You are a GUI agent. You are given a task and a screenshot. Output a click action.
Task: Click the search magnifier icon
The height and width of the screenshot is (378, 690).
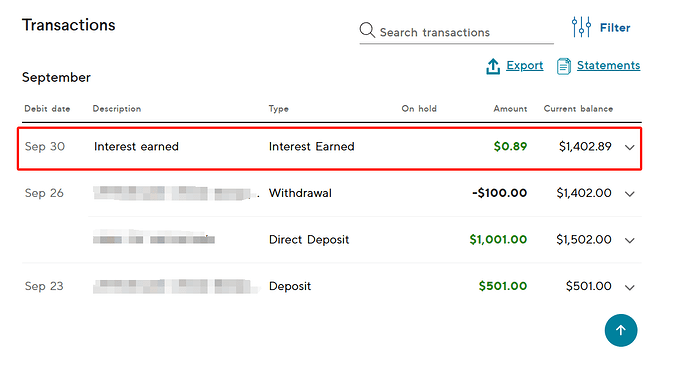coord(367,30)
